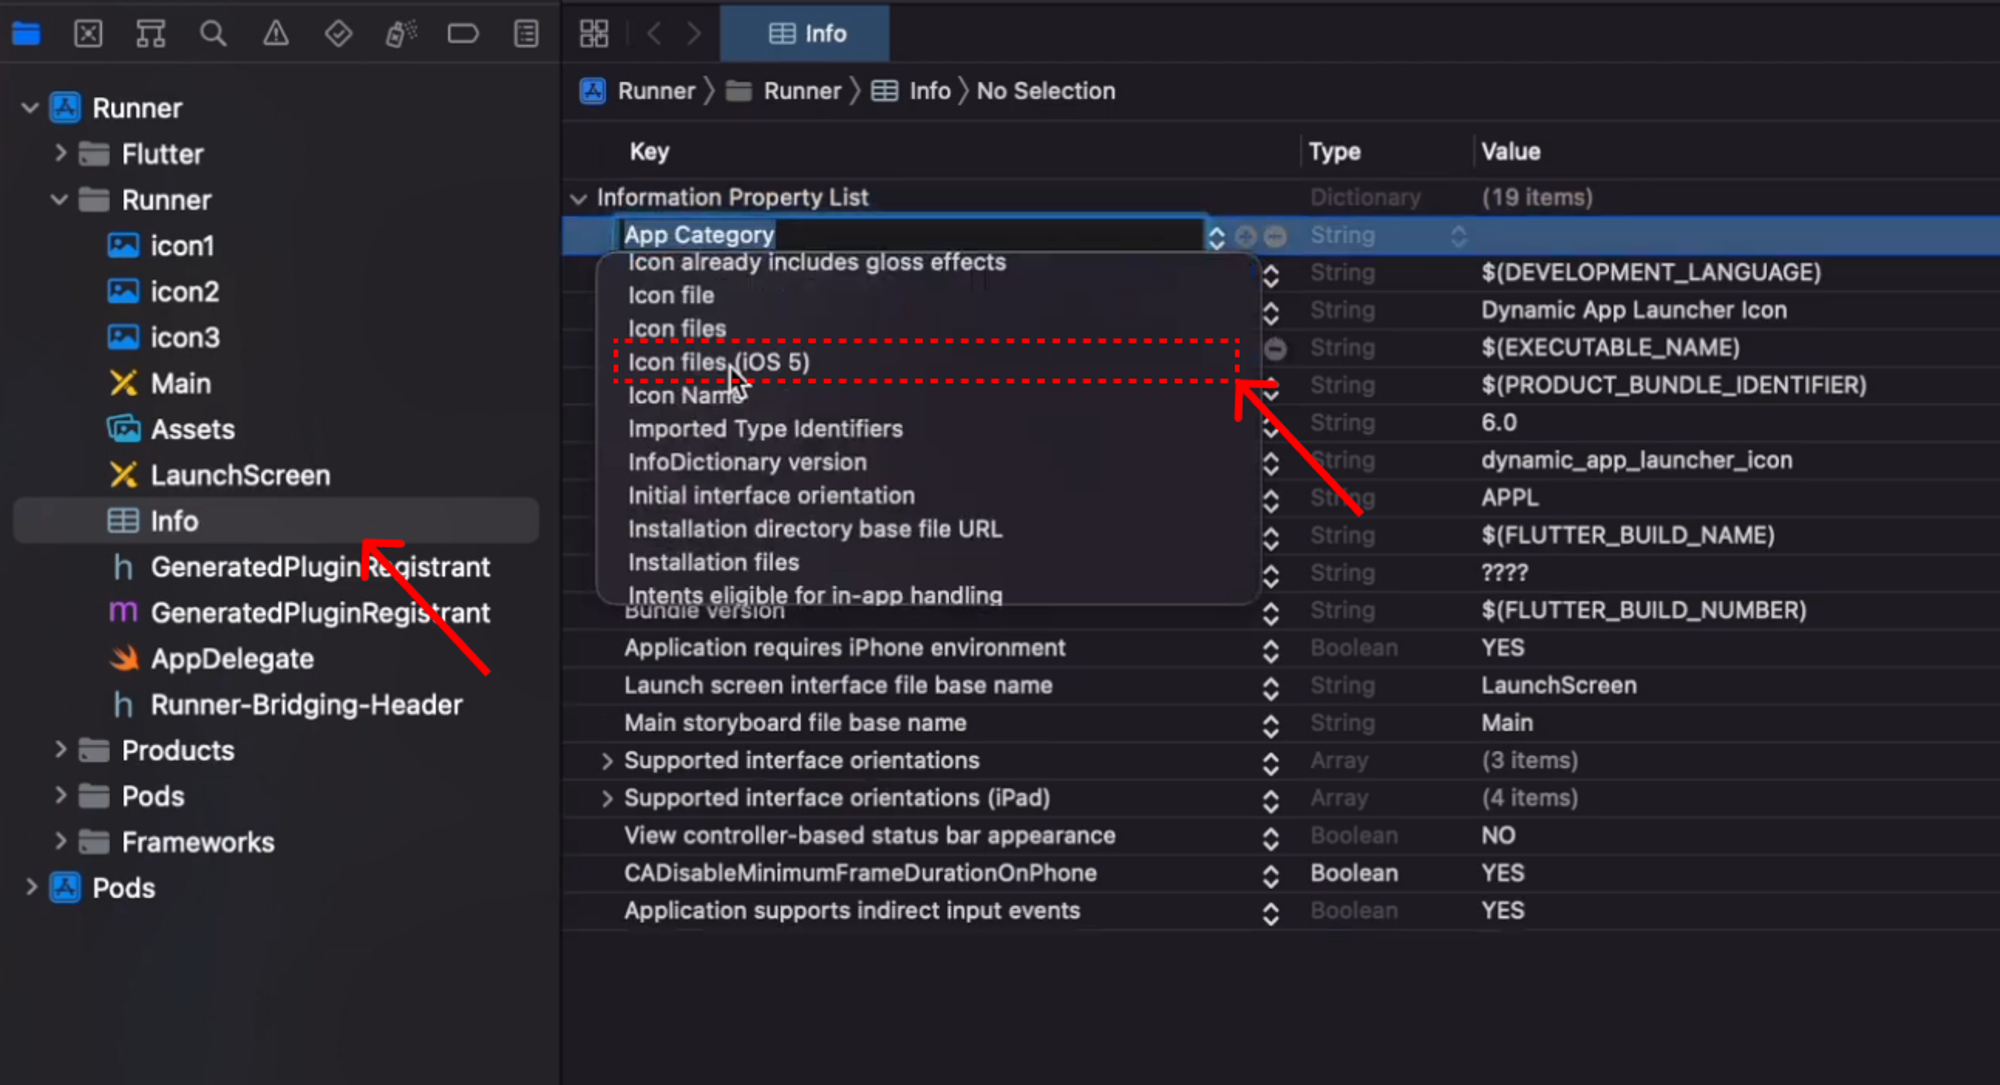
Task: Collapse the Runner folder group
Action: coord(60,200)
